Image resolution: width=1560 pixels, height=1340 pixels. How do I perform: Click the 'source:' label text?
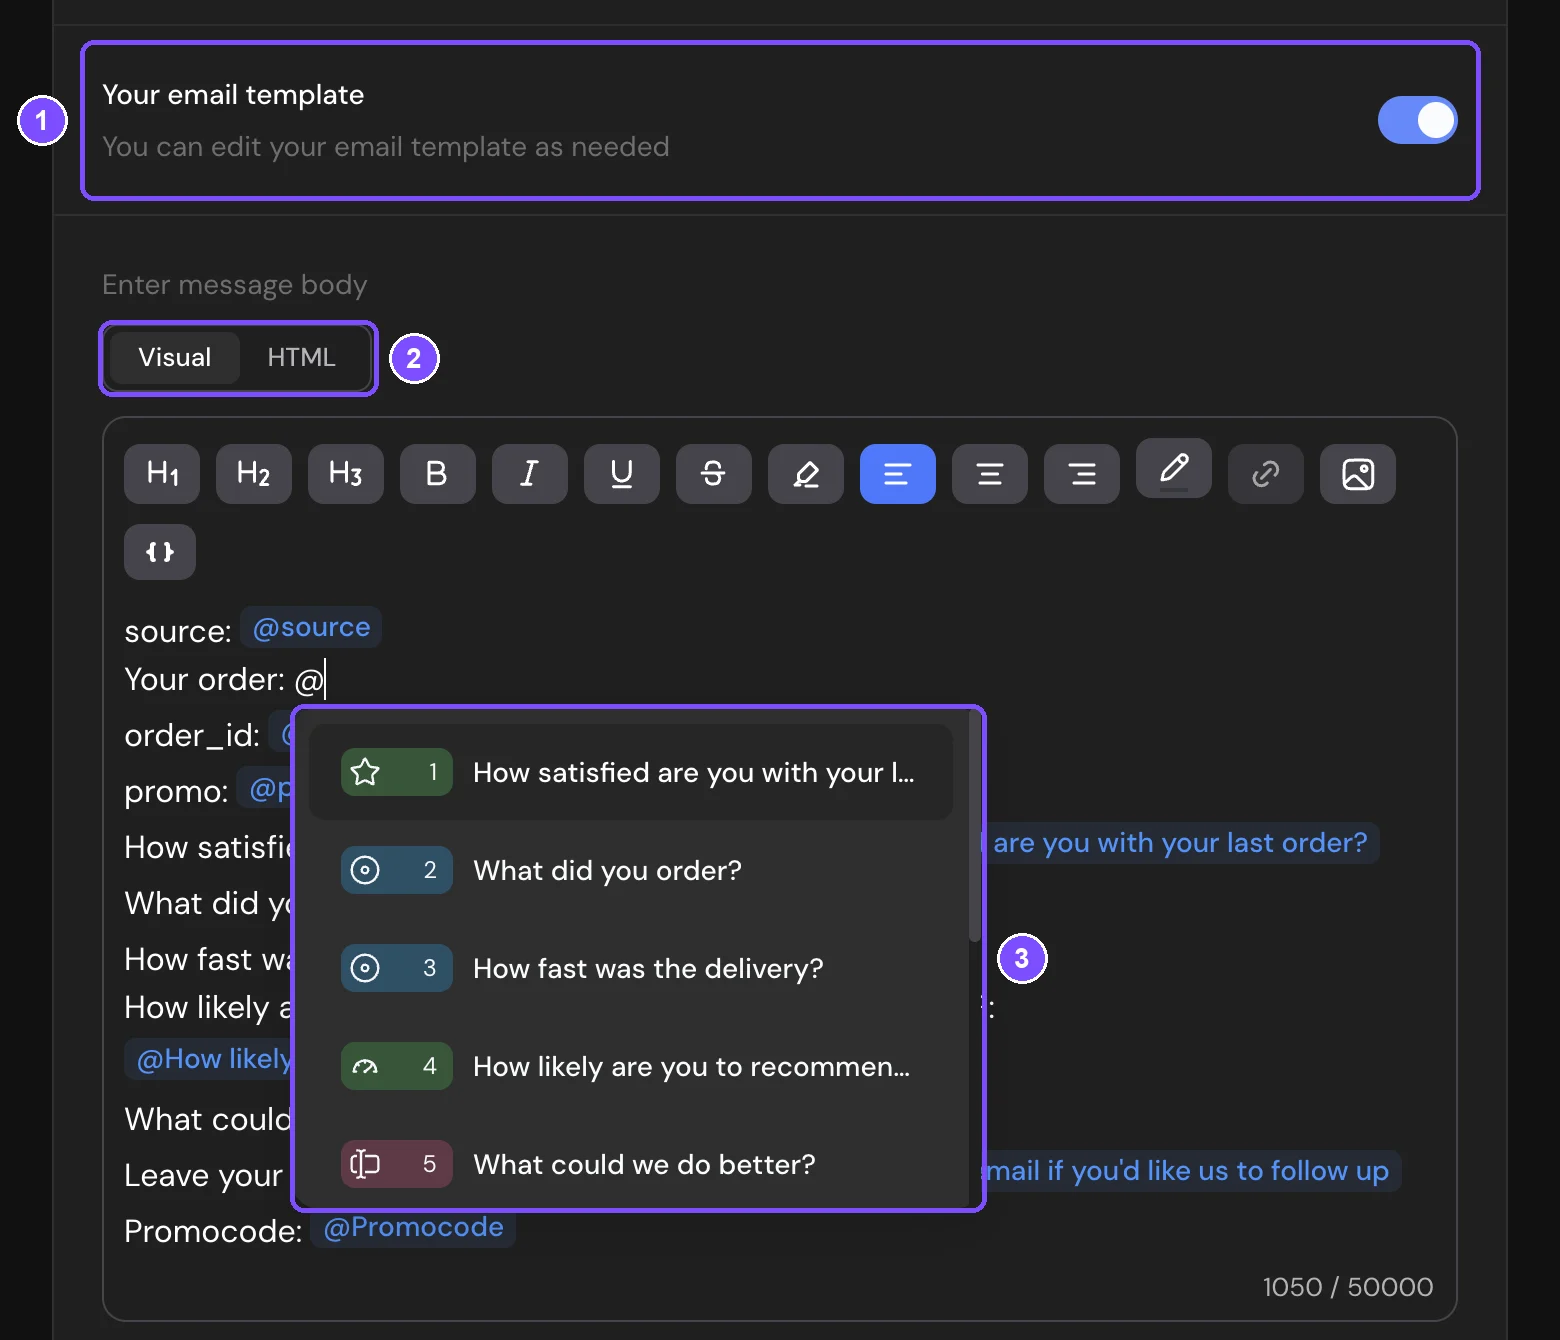[x=178, y=631]
